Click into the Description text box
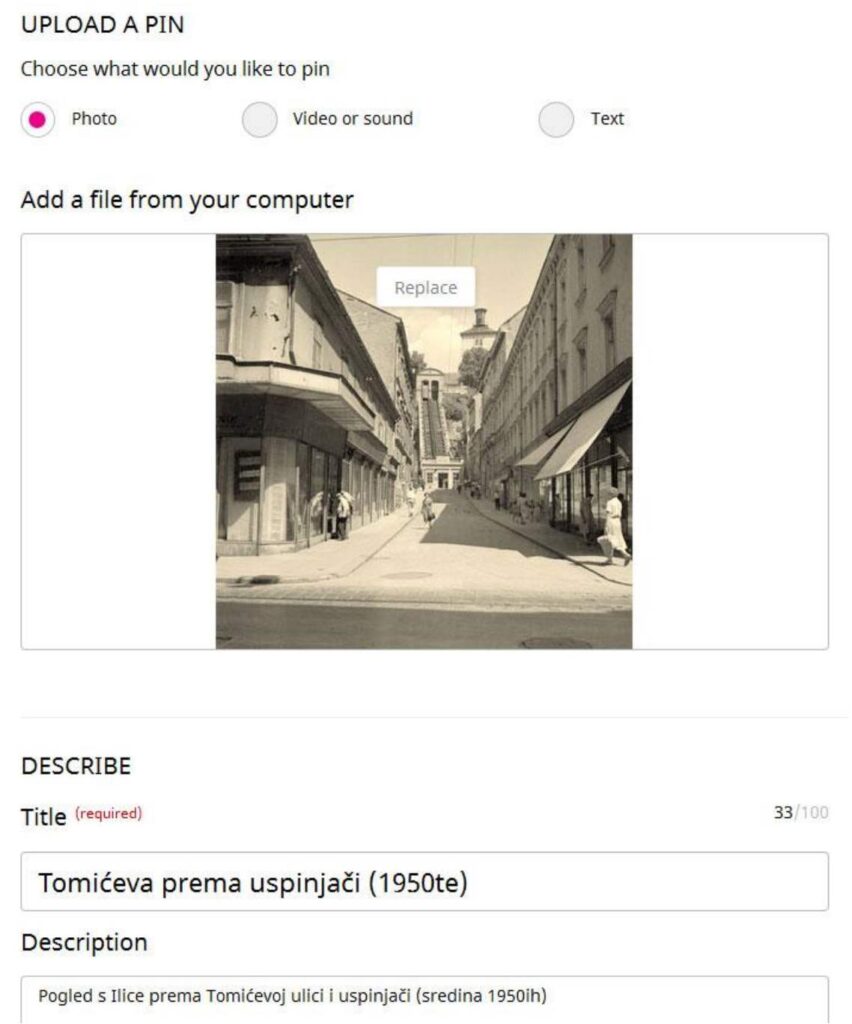 pyautogui.click(x=424, y=999)
